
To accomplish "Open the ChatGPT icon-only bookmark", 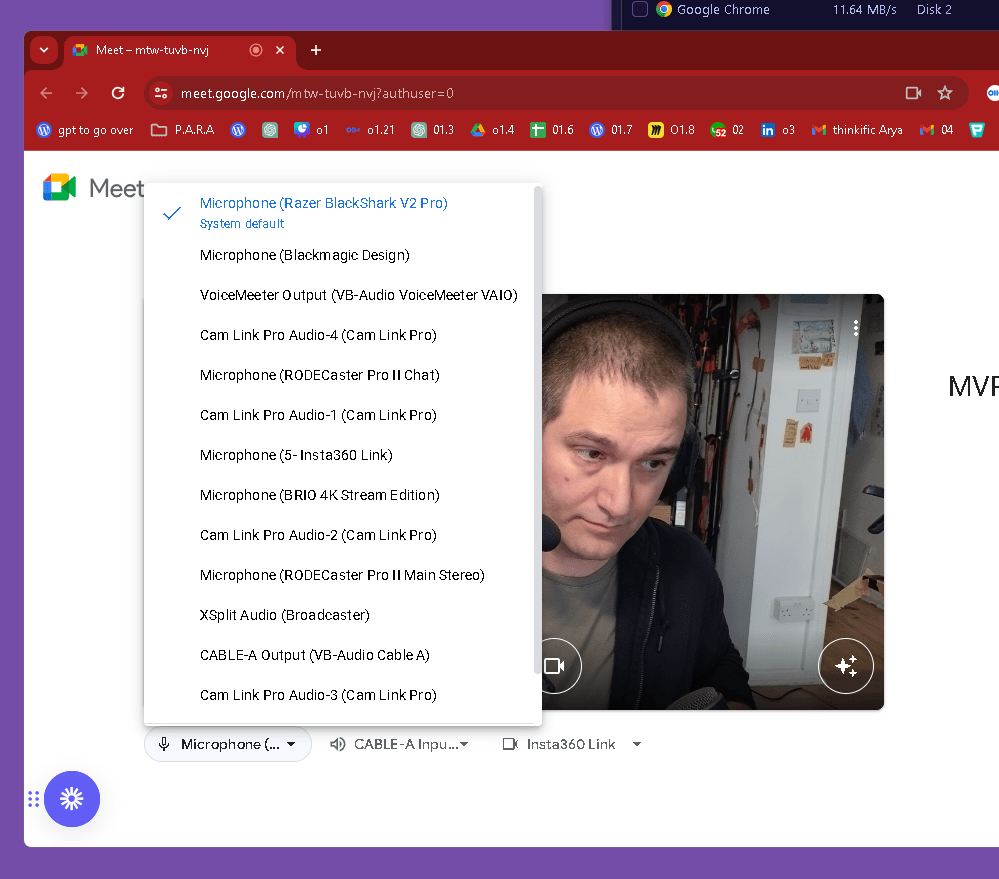I will (270, 131).
